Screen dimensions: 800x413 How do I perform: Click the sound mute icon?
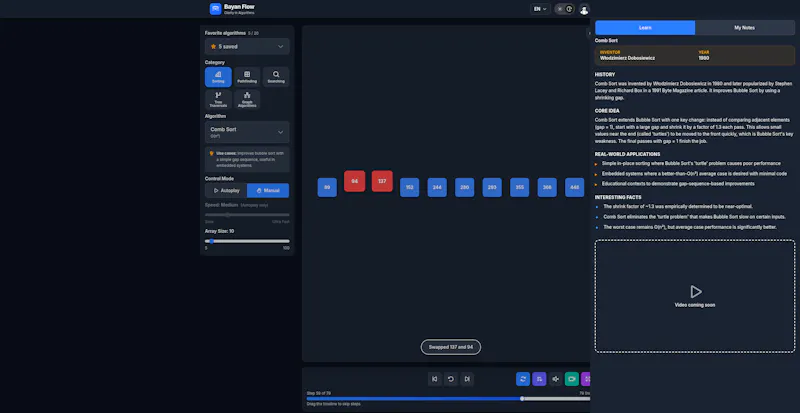556,379
